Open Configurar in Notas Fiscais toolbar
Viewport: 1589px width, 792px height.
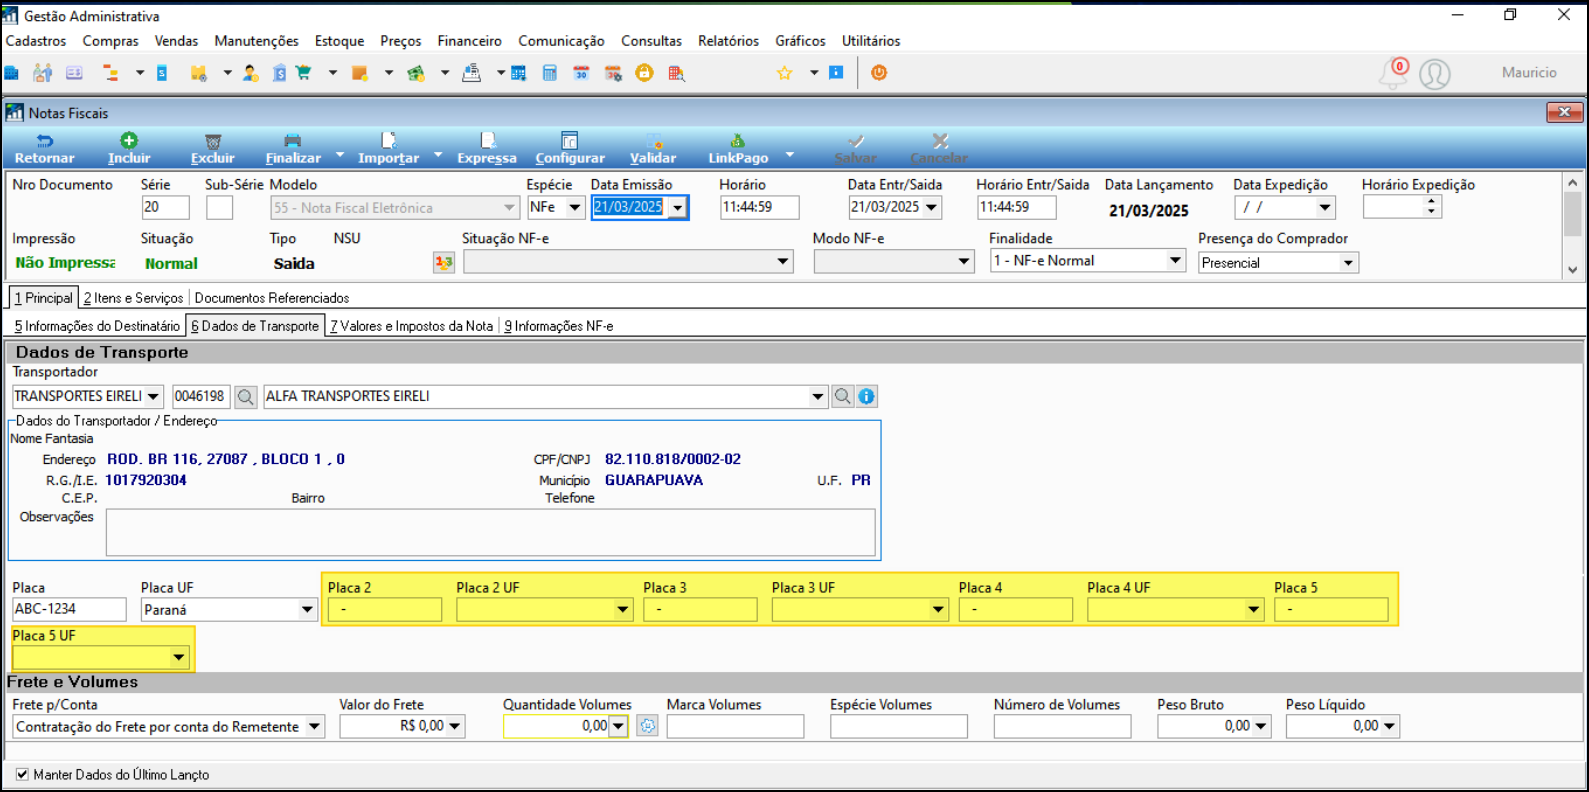point(570,149)
